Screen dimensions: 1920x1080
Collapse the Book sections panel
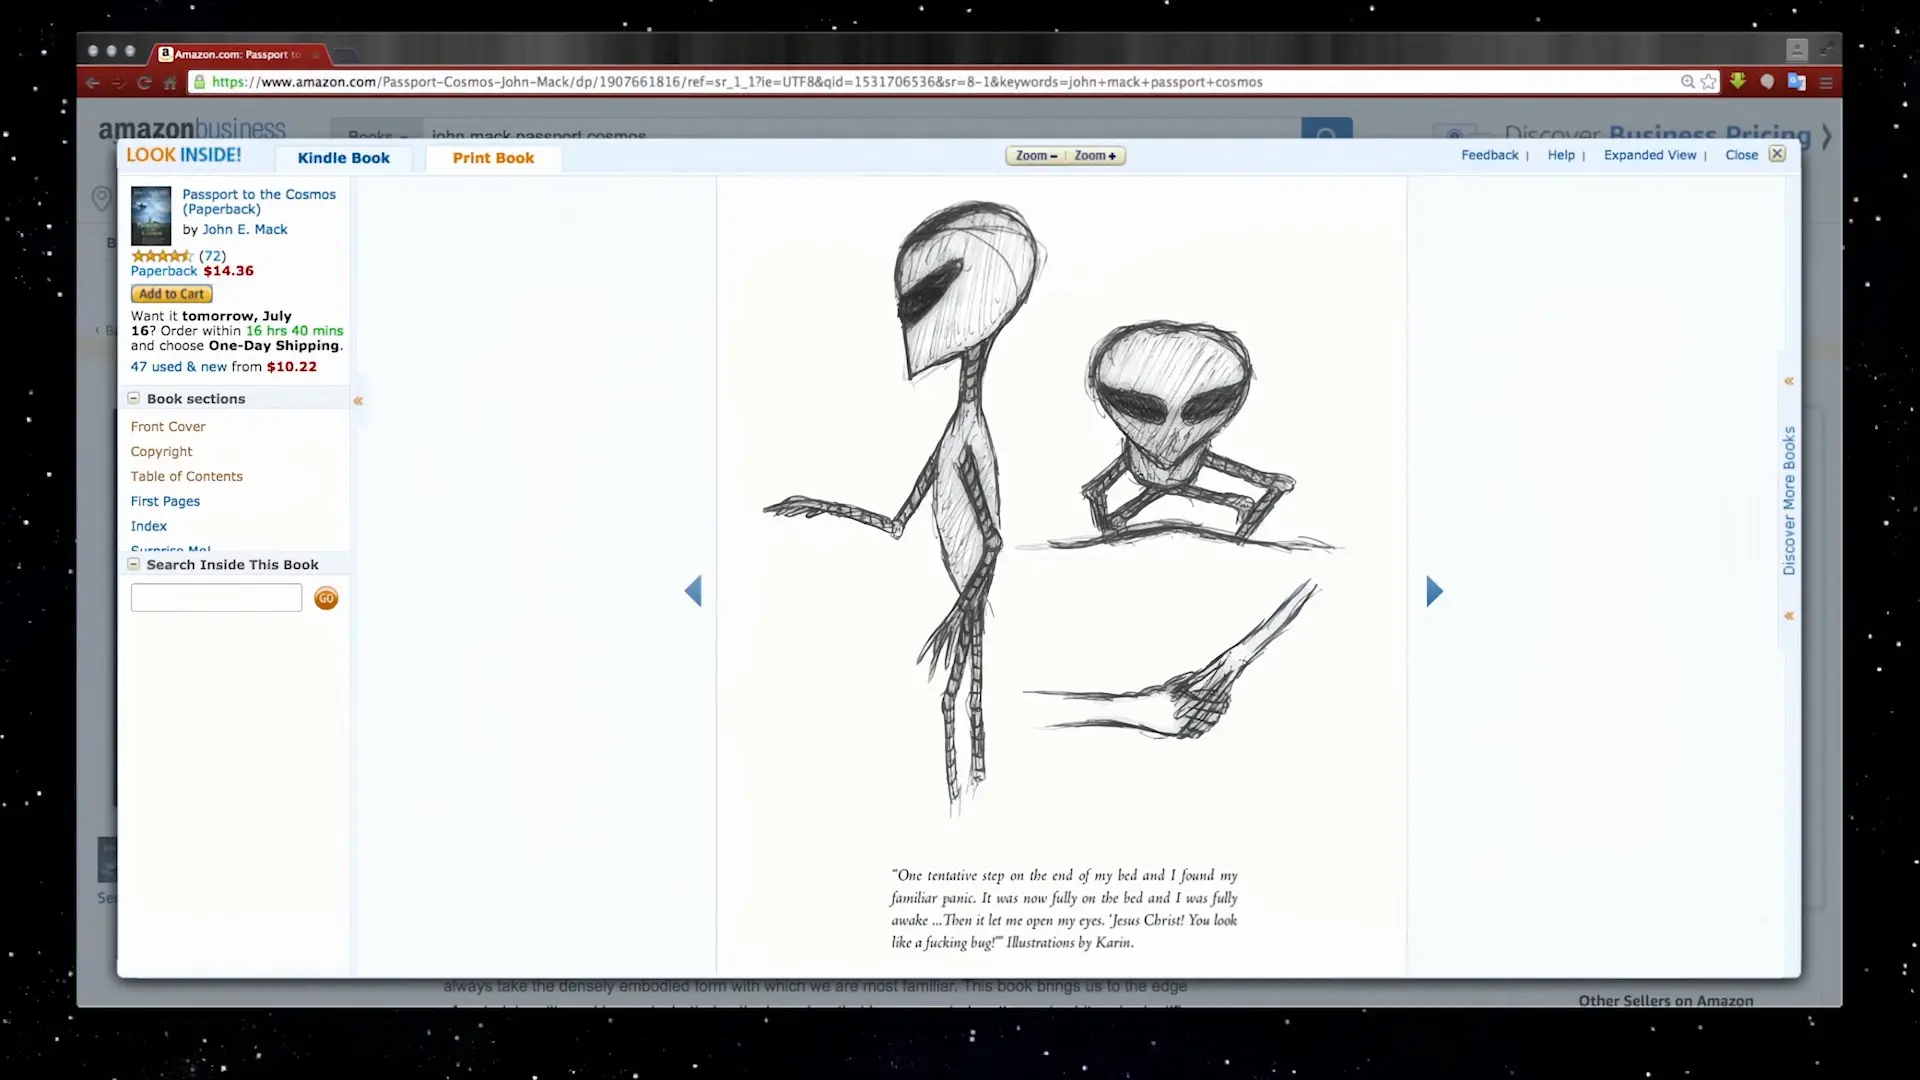133,398
